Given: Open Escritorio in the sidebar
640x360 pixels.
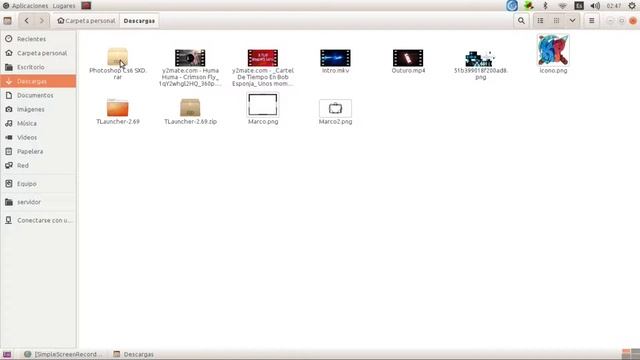Looking at the screenshot, I should 38,67.
